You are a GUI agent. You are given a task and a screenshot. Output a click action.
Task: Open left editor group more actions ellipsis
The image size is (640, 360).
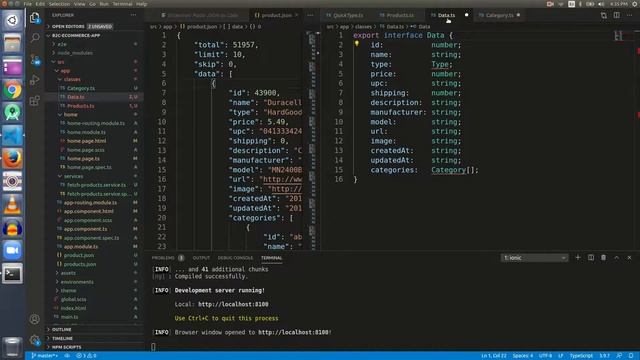click(310, 15)
